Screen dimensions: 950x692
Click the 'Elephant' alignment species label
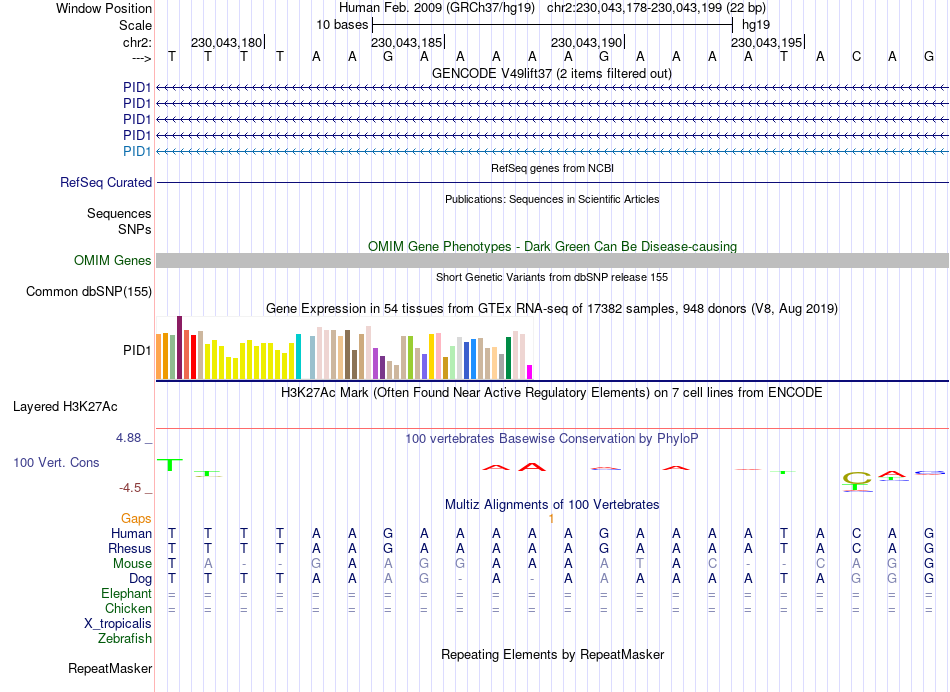(x=127, y=593)
